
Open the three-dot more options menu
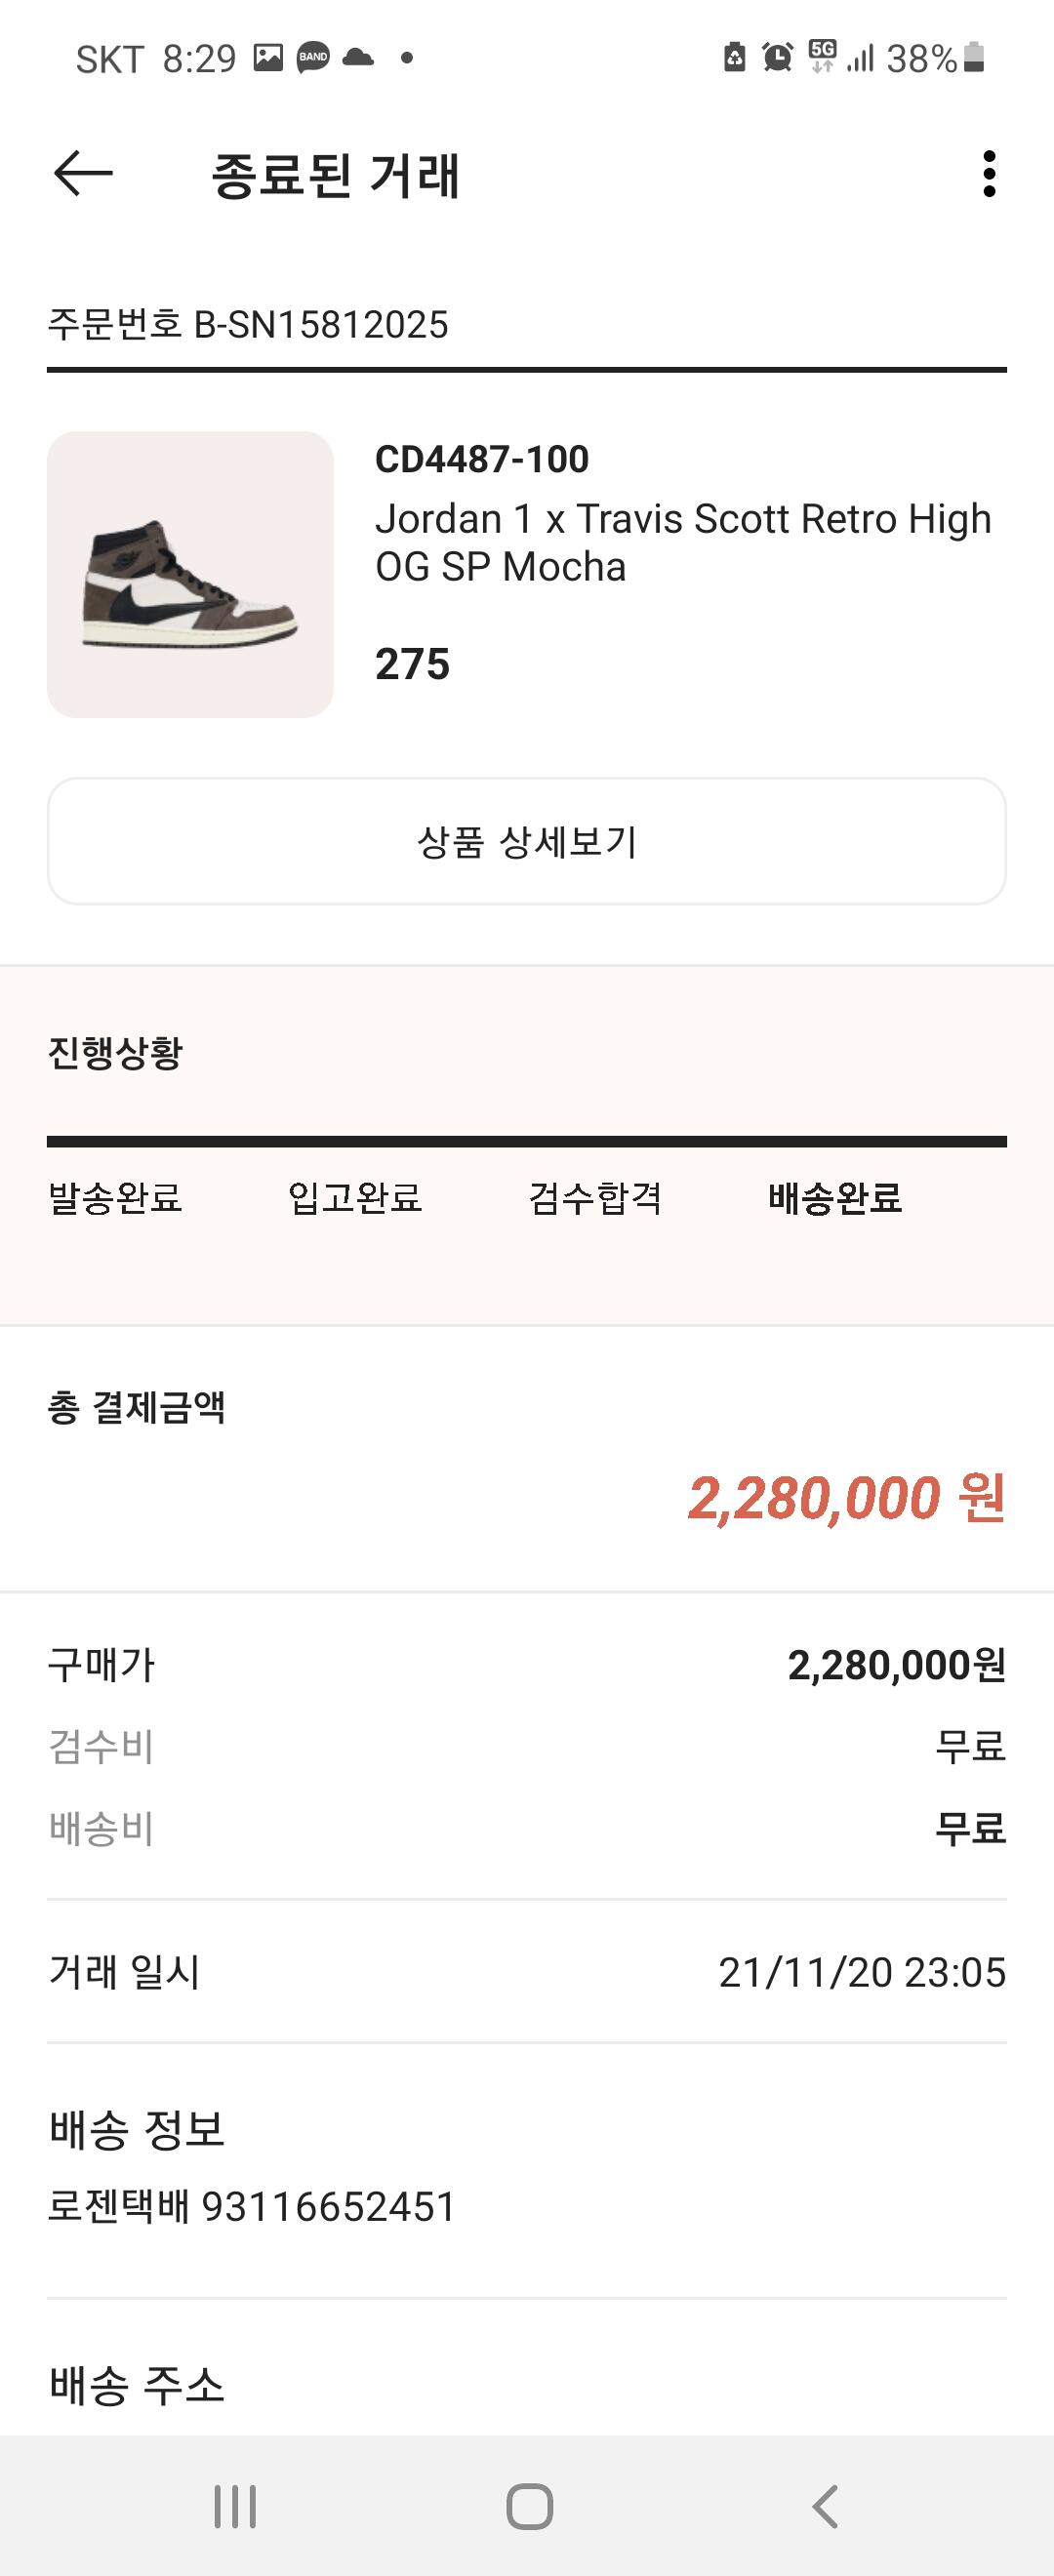tap(989, 174)
